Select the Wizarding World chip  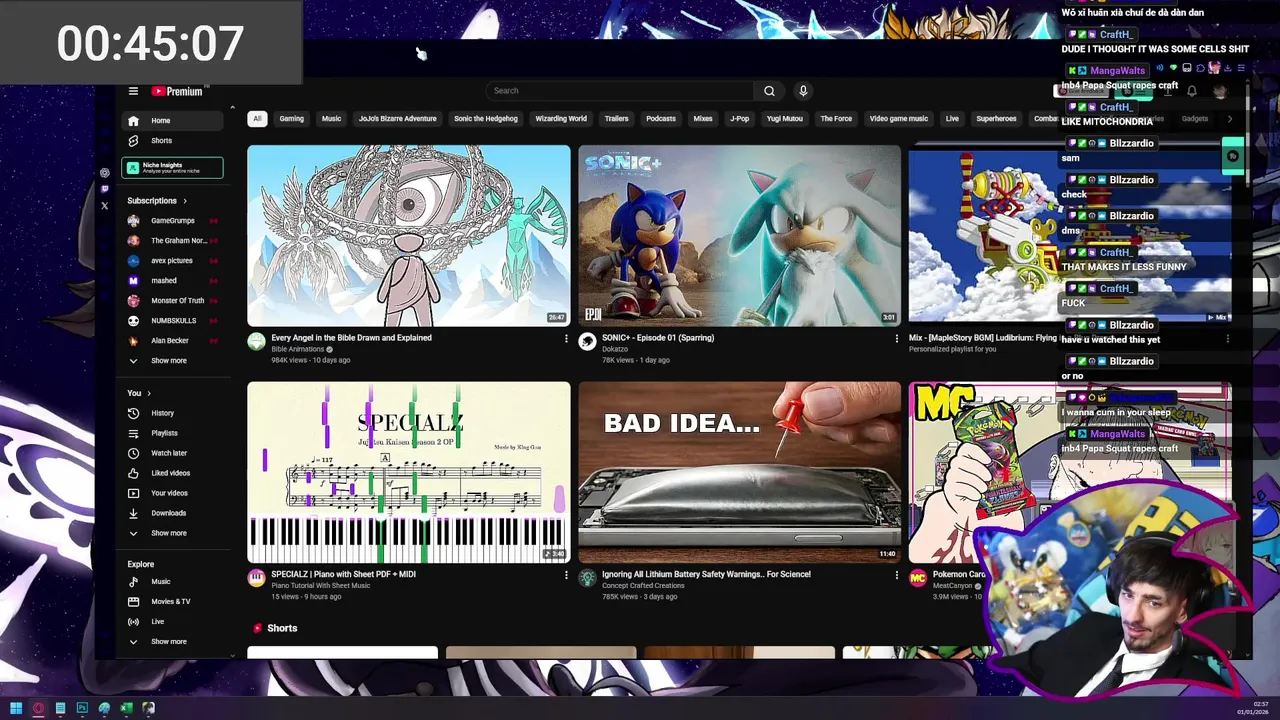pyautogui.click(x=561, y=119)
